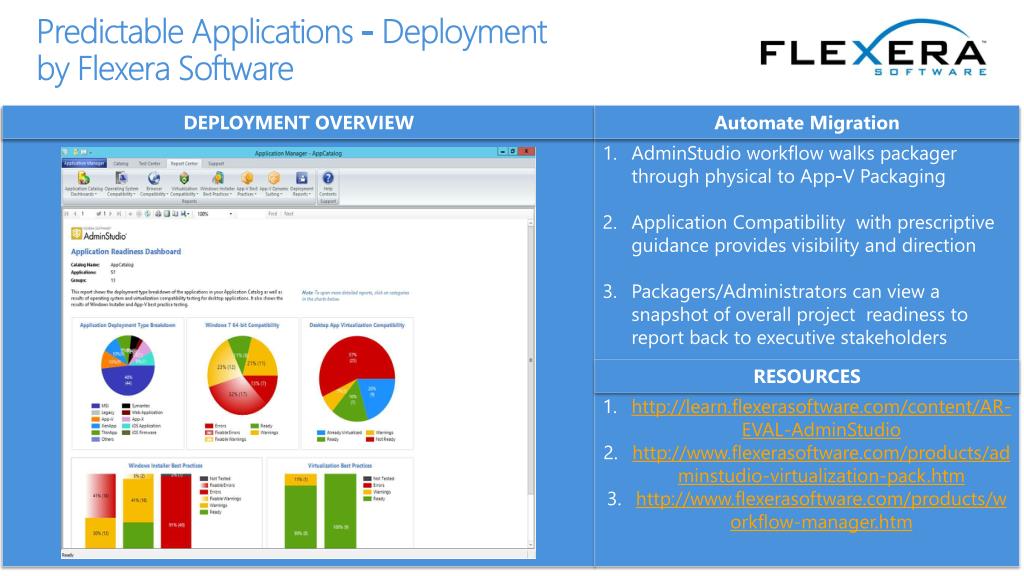Select the Application Manager tab
The image size is (1024, 576).
[x=84, y=163]
